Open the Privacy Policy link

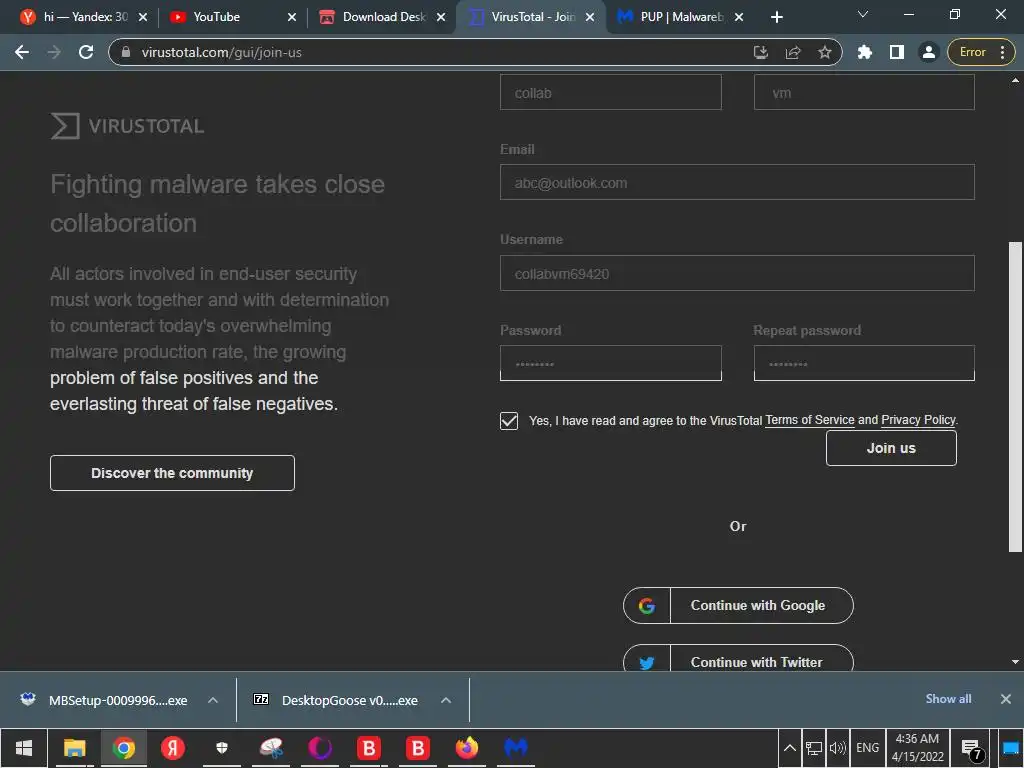click(x=918, y=420)
